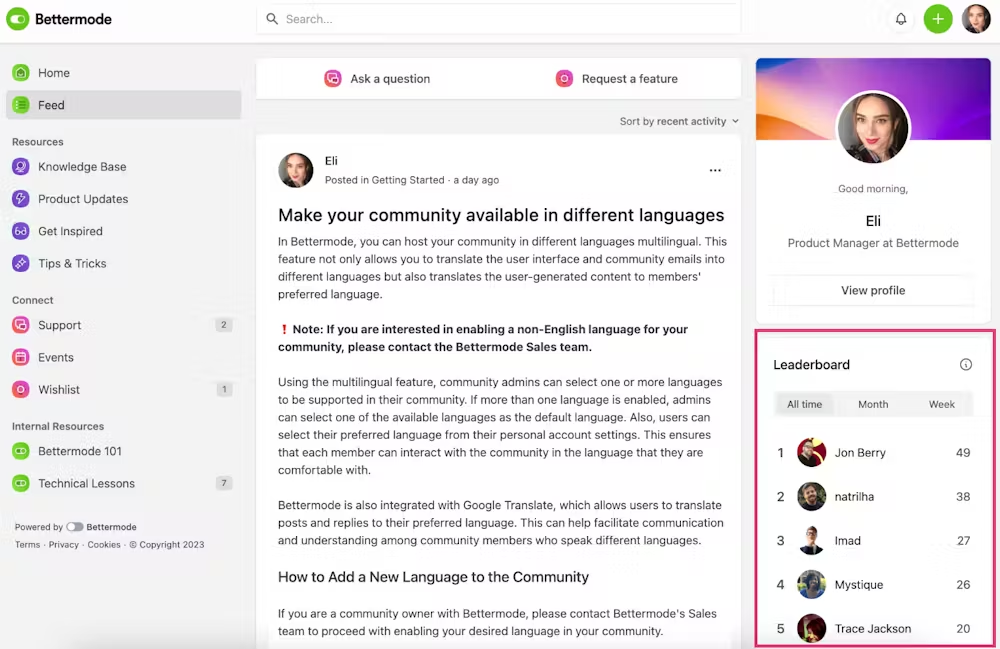Click the green plus button to create content
Image resolution: width=1000 pixels, height=649 pixels.
click(x=938, y=18)
